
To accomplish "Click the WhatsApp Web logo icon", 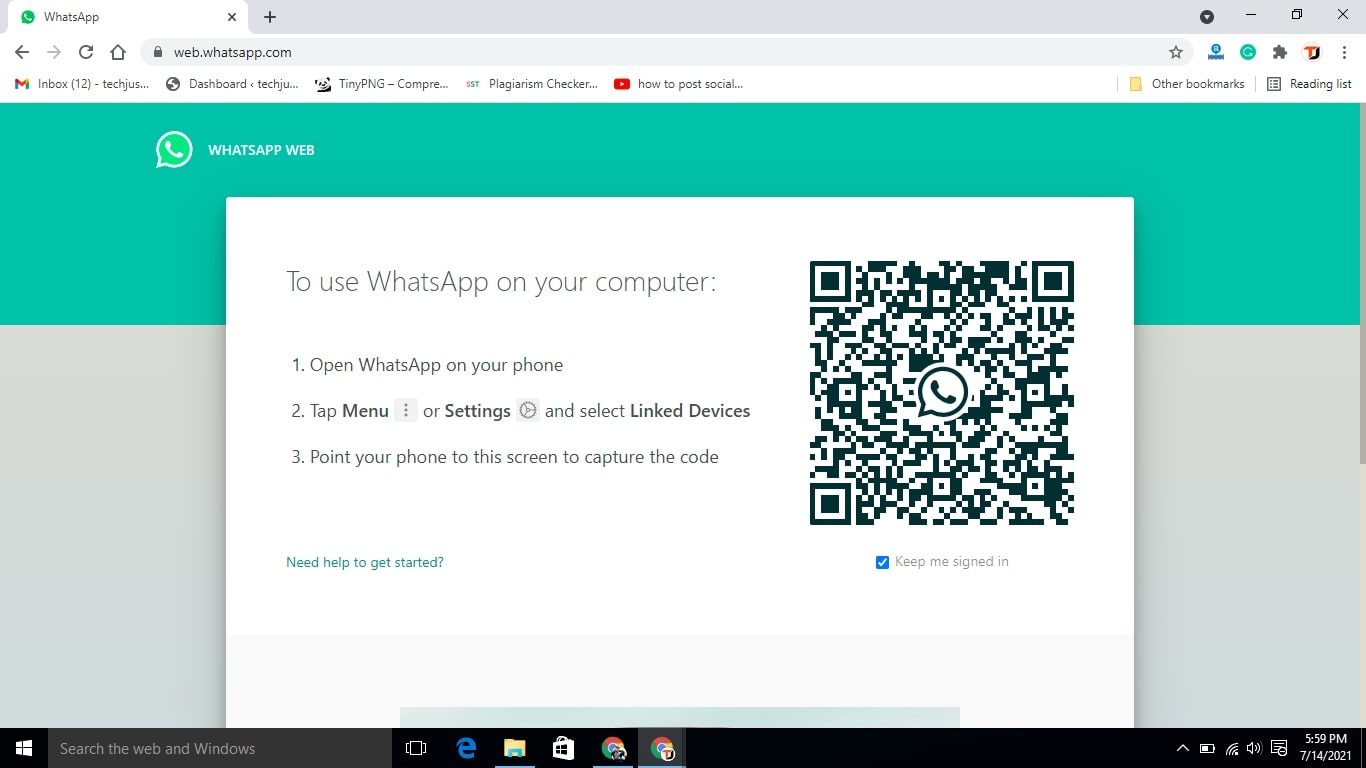I will click(174, 149).
